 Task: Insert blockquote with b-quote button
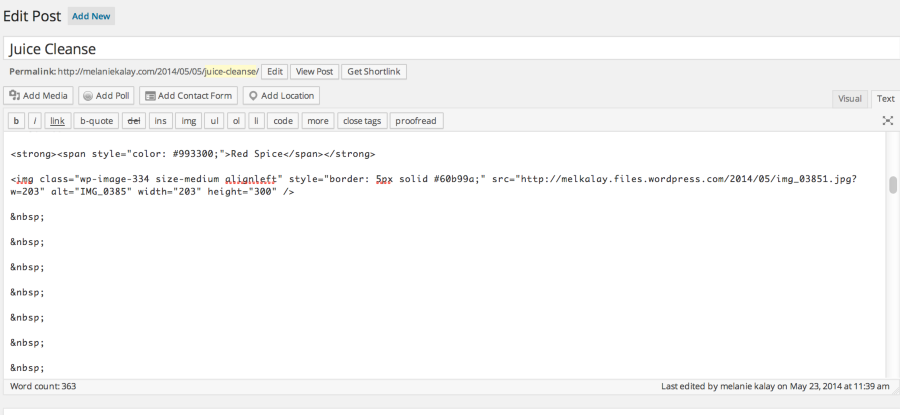97,121
